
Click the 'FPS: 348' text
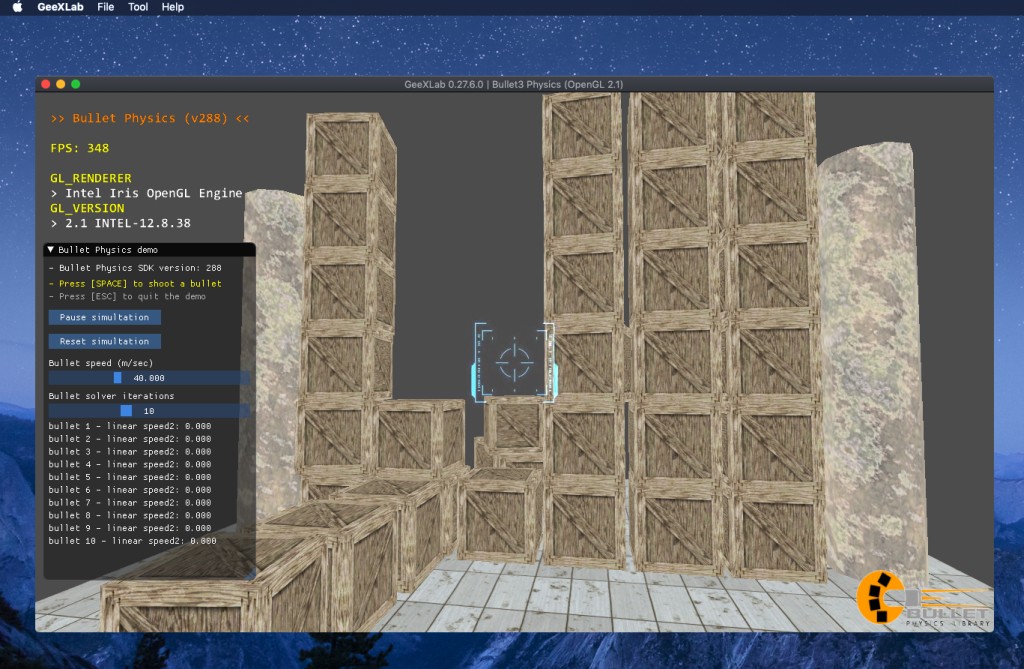point(80,148)
